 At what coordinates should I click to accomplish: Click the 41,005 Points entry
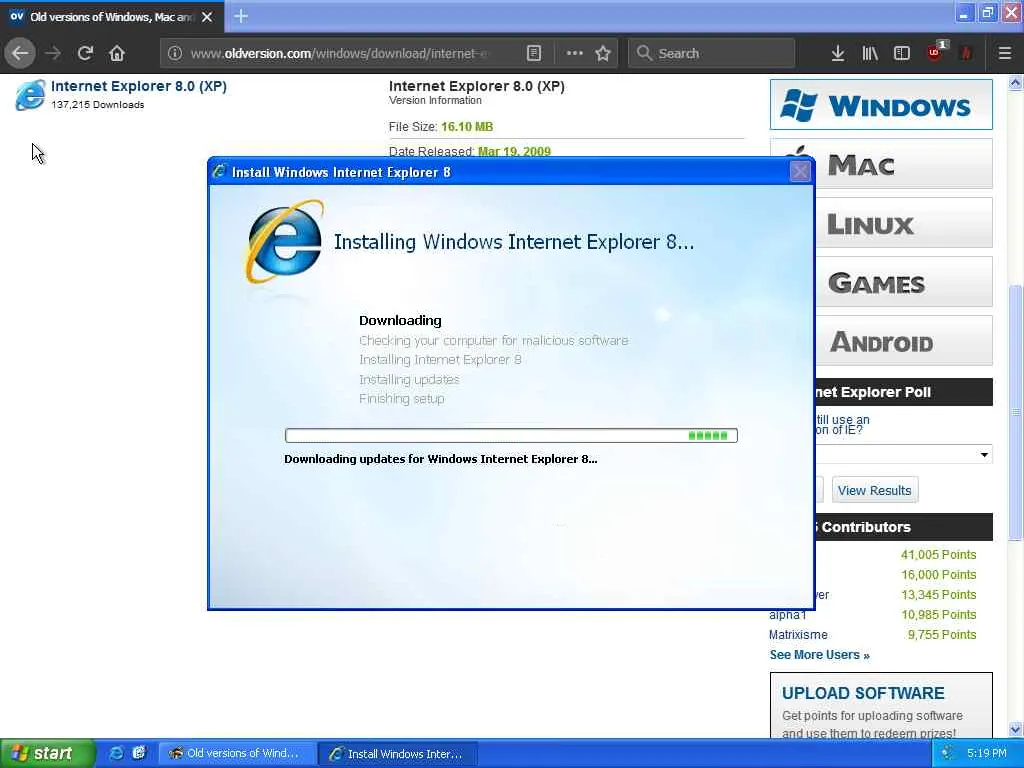coord(938,554)
